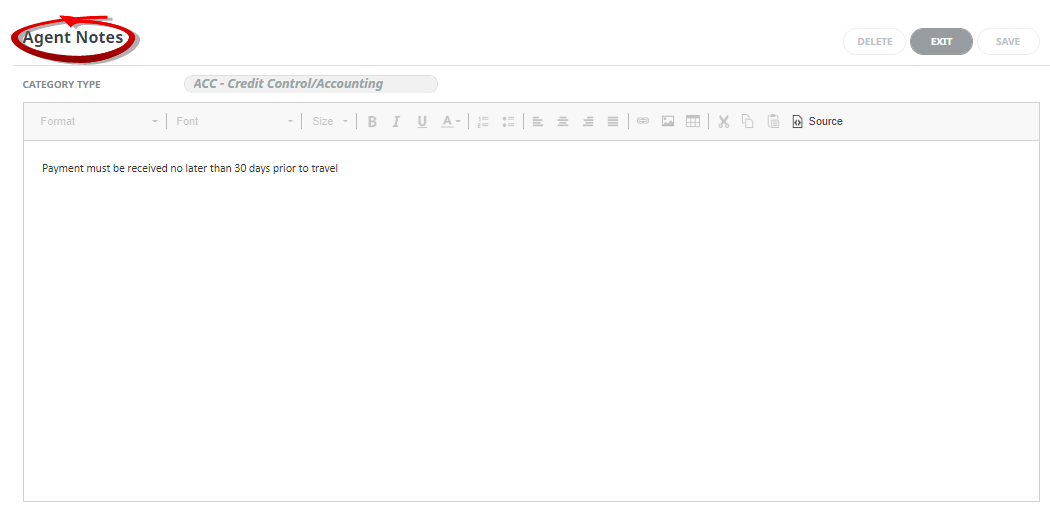Toggle italic formatting in the editor toolbar

click(x=396, y=122)
